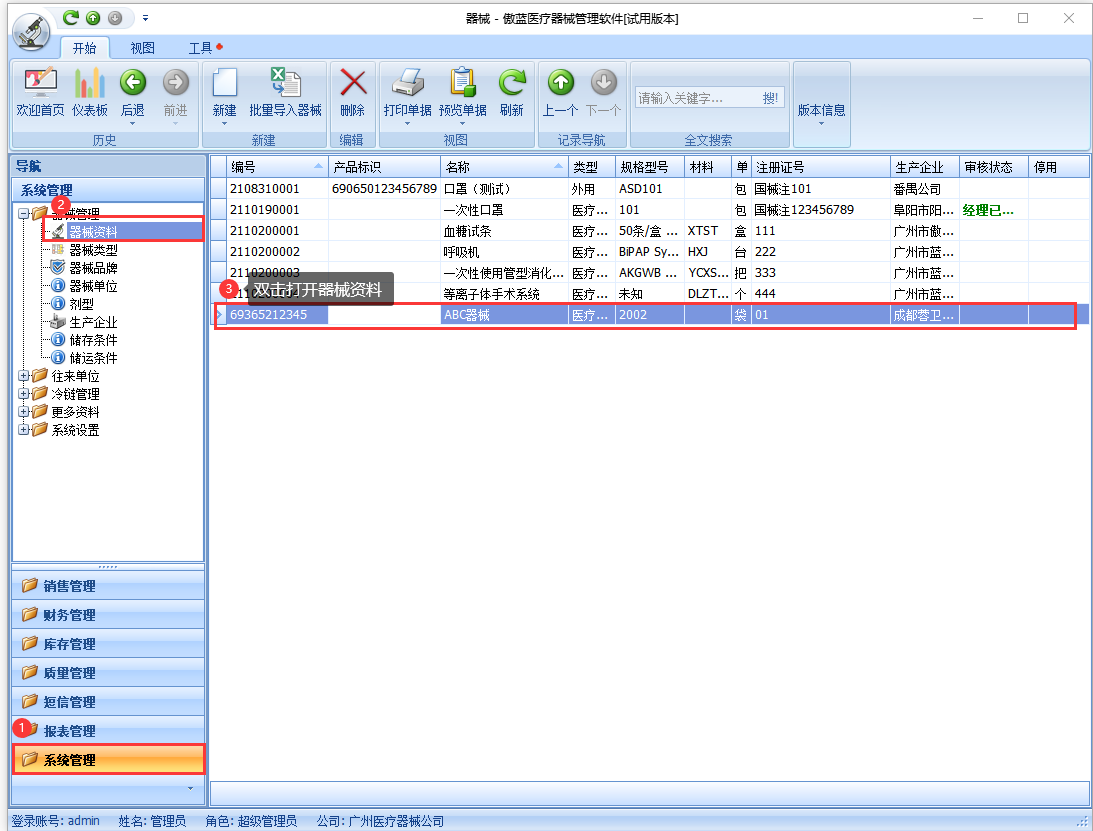
Task: Sort by the 编号 column header
Action: tap(277, 167)
